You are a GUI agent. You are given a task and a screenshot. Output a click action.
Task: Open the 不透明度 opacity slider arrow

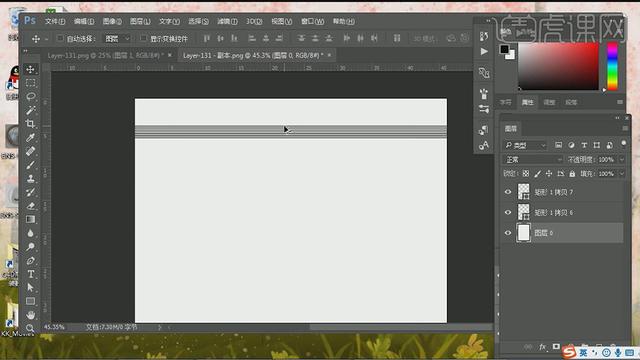click(x=621, y=160)
